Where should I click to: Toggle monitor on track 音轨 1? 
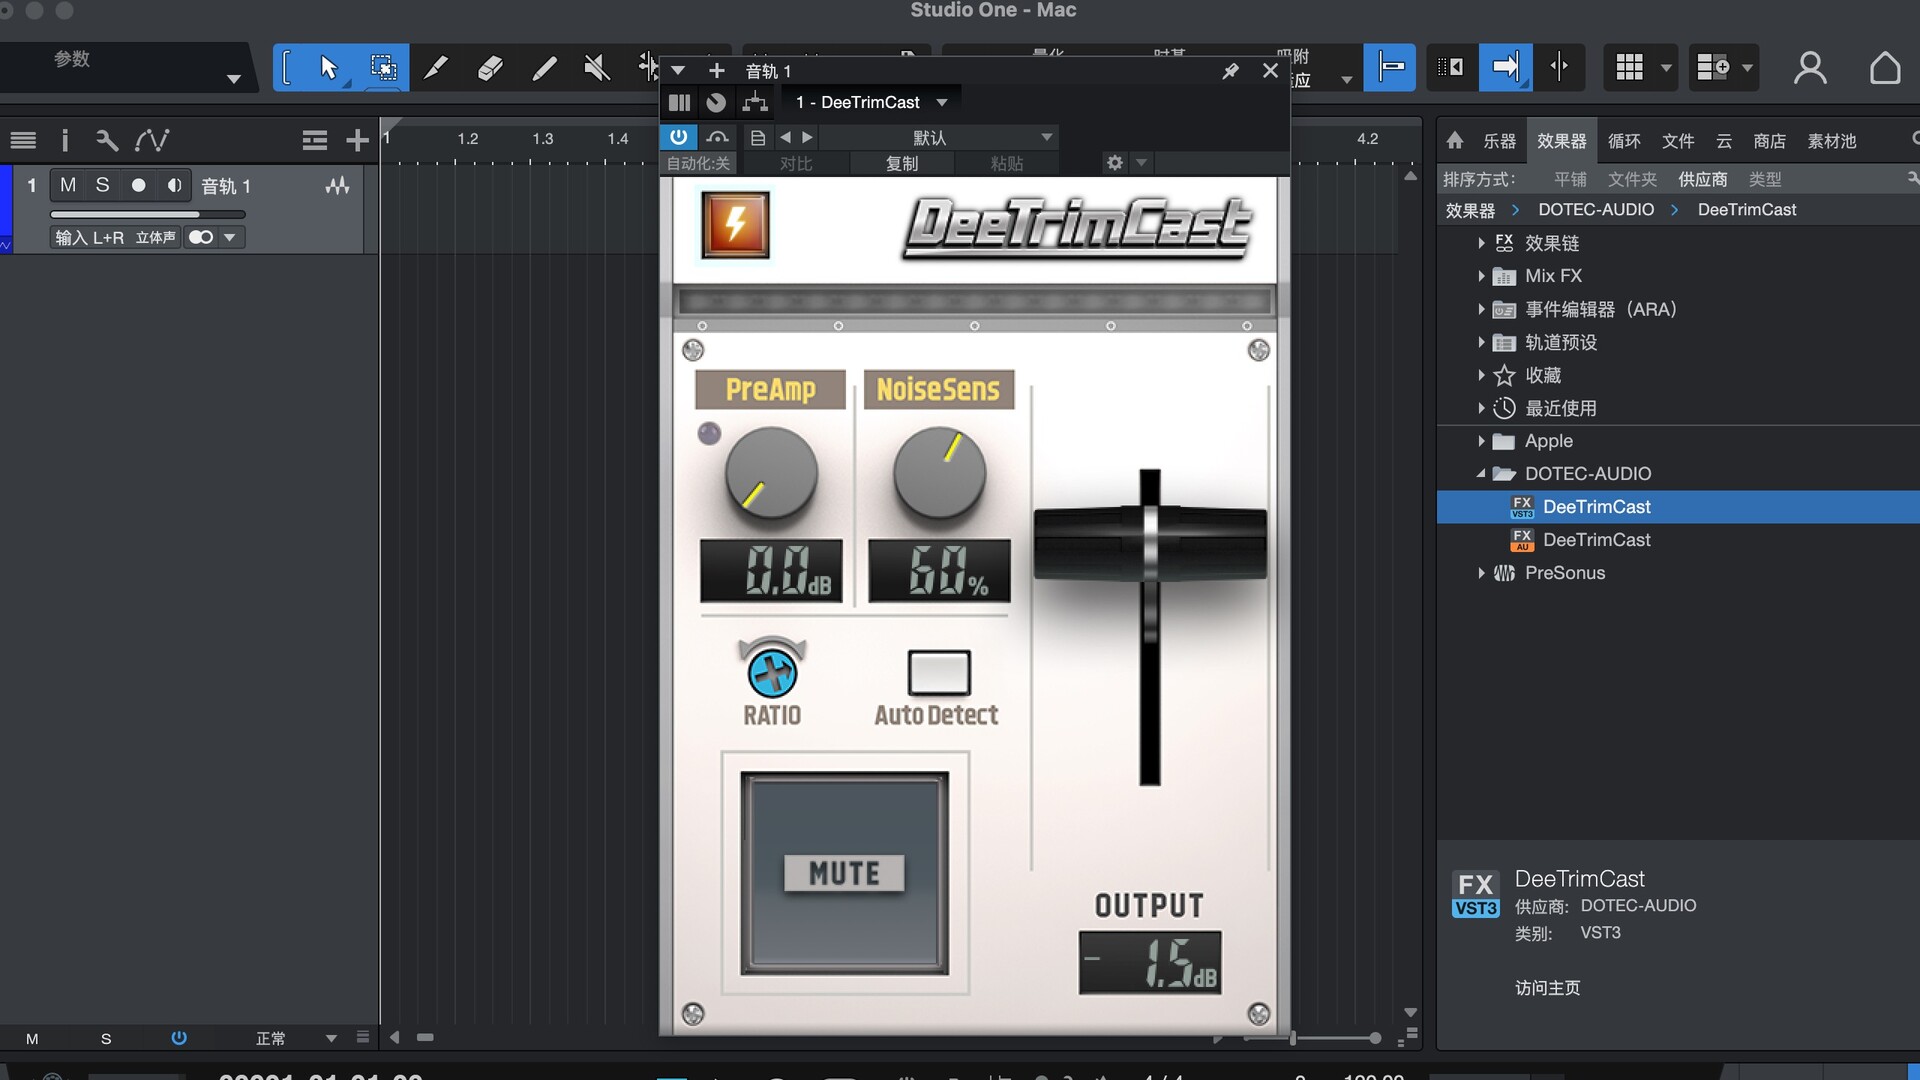pos(174,185)
